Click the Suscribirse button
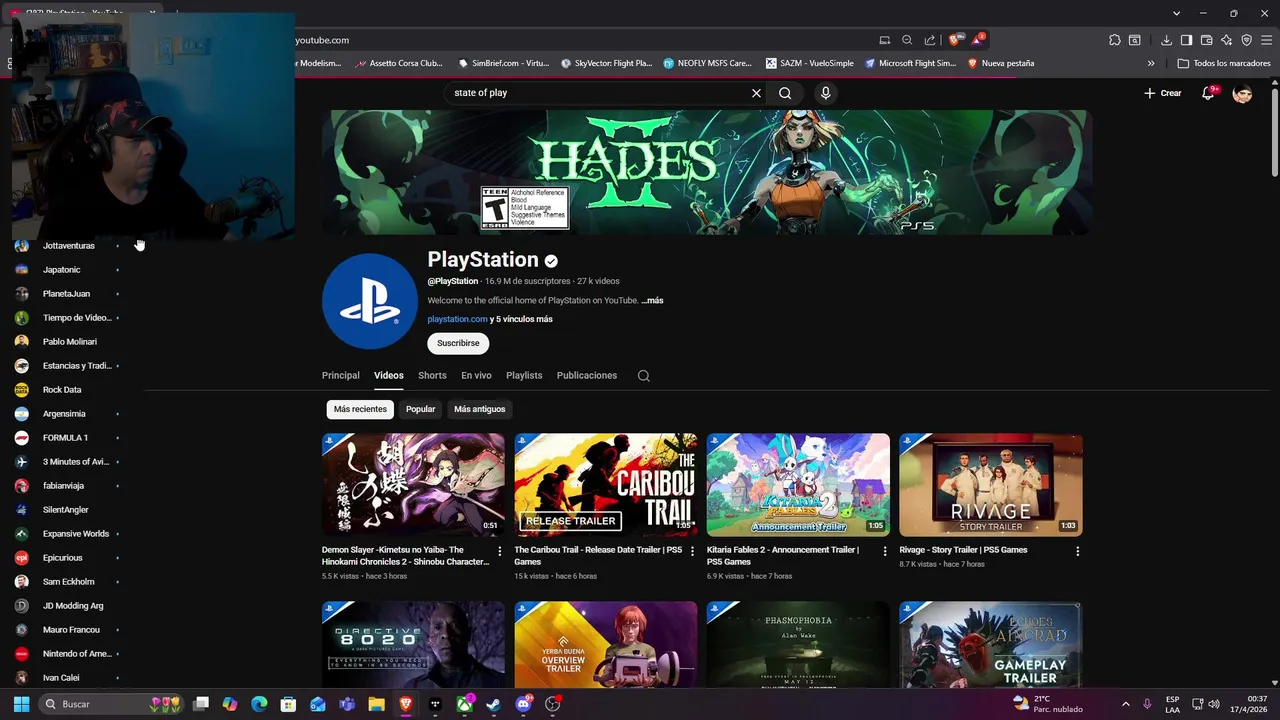Screen dimensions: 1280x720 pos(458,343)
